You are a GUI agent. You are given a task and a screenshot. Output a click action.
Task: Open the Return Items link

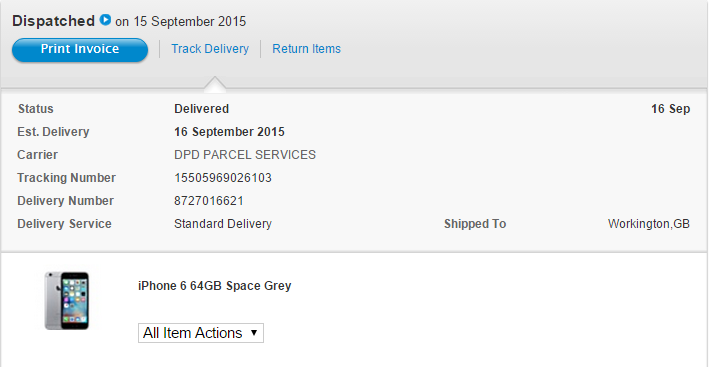click(x=307, y=49)
